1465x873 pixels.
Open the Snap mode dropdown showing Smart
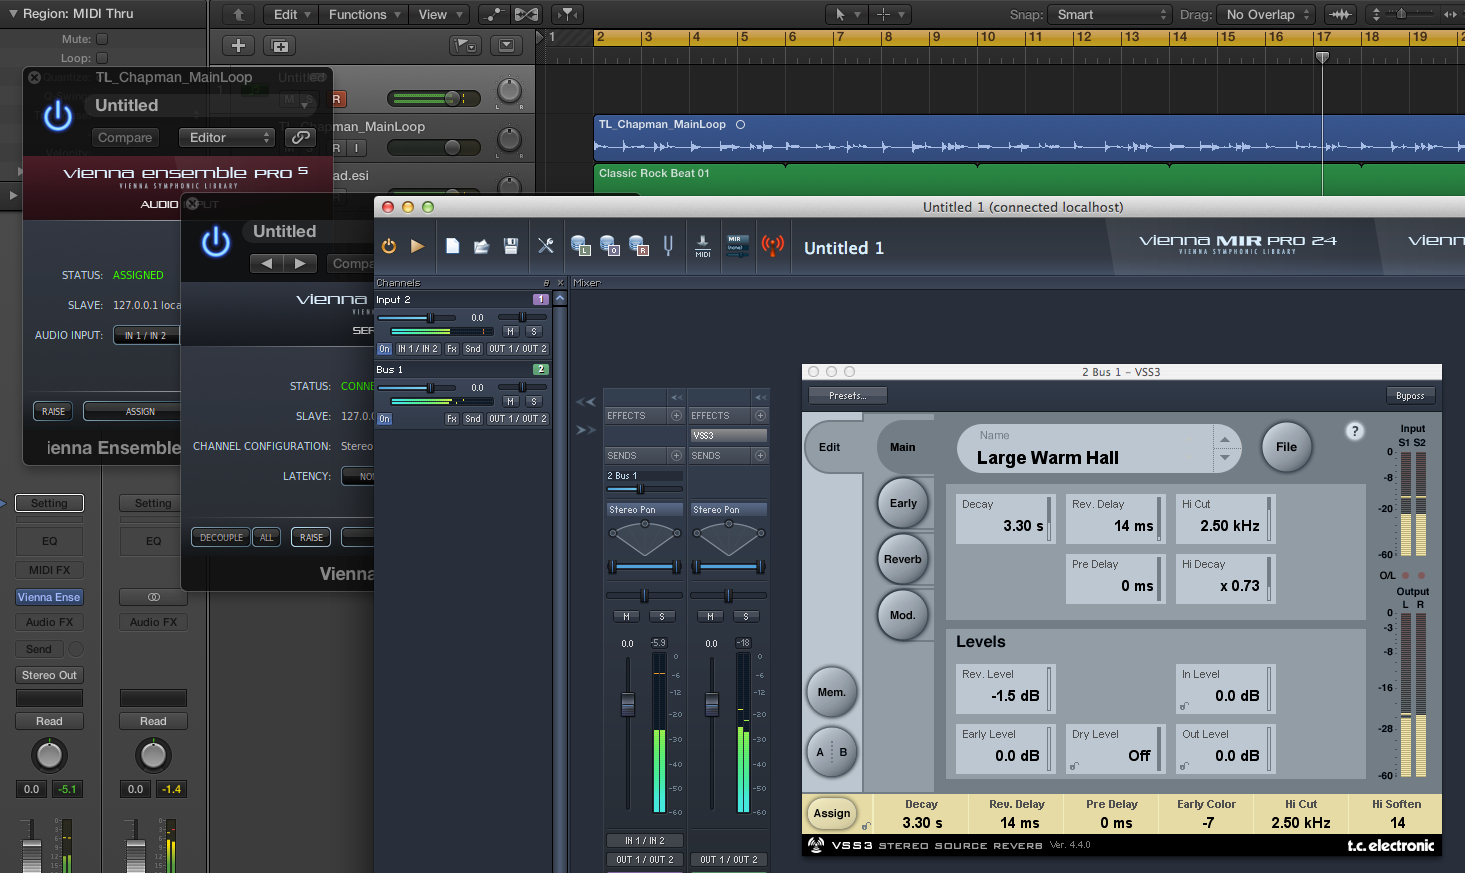click(1108, 14)
